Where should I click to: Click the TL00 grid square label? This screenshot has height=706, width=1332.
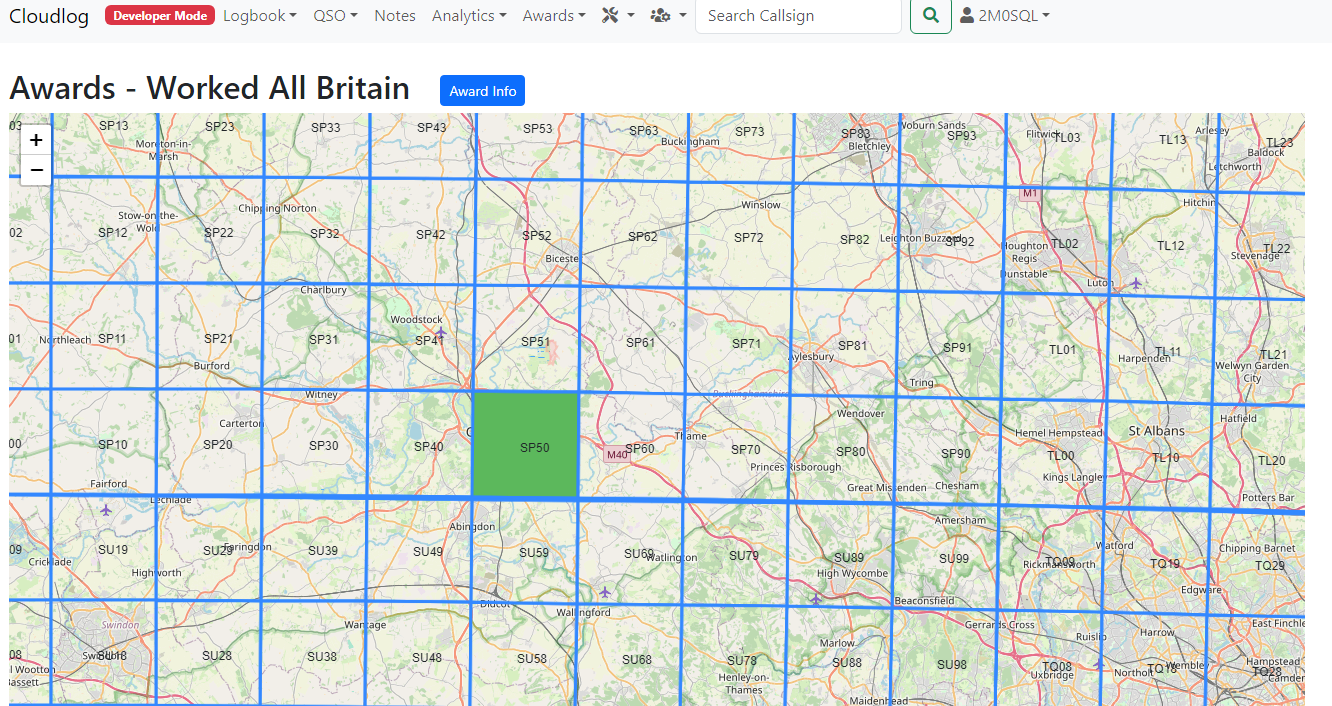coord(1060,456)
